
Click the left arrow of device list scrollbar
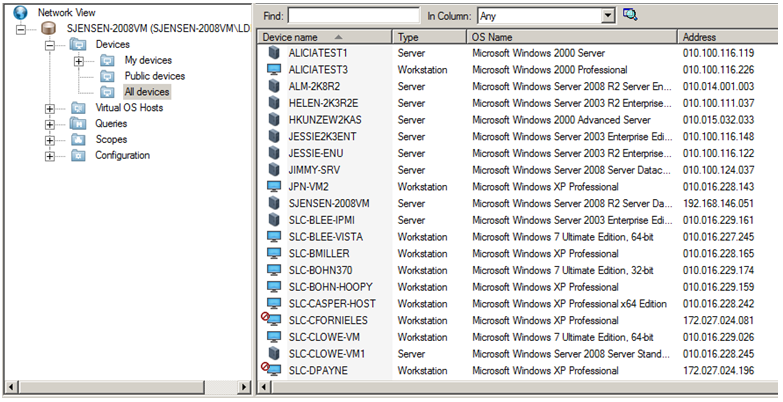click(265, 387)
